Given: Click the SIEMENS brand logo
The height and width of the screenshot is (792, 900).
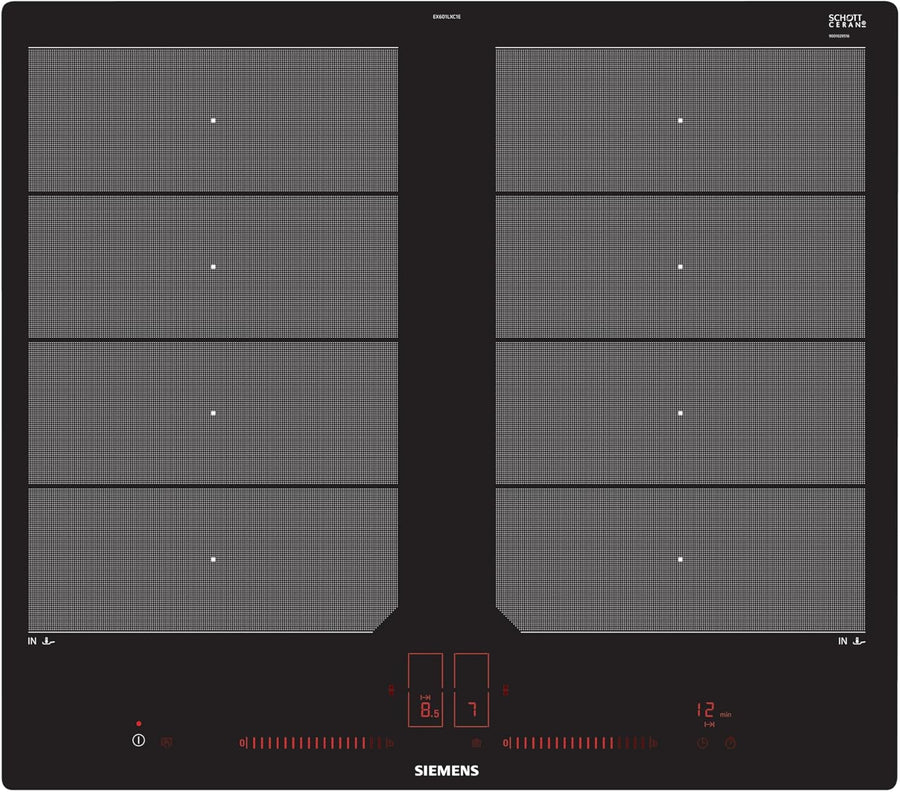Looking at the screenshot, I should pyautogui.click(x=447, y=771).
